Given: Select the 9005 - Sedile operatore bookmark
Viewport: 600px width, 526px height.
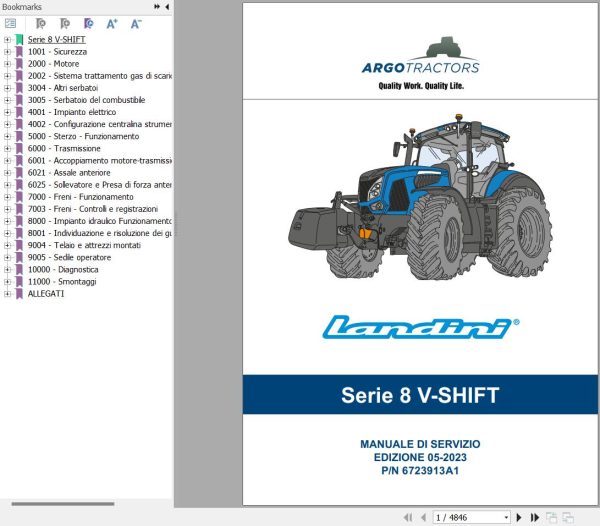Looking at the screenshot, I should [x=69, y=257].
